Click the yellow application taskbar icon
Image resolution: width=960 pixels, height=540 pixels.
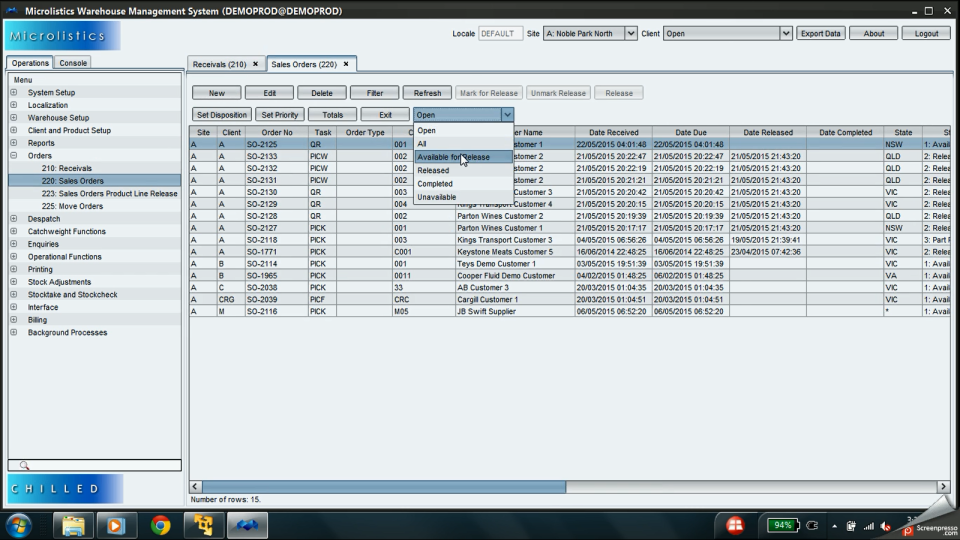click(203, 525)
